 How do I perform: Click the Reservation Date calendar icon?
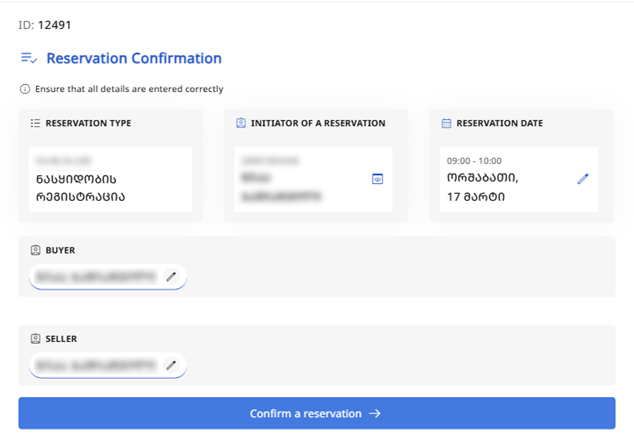tap(446, 123)
